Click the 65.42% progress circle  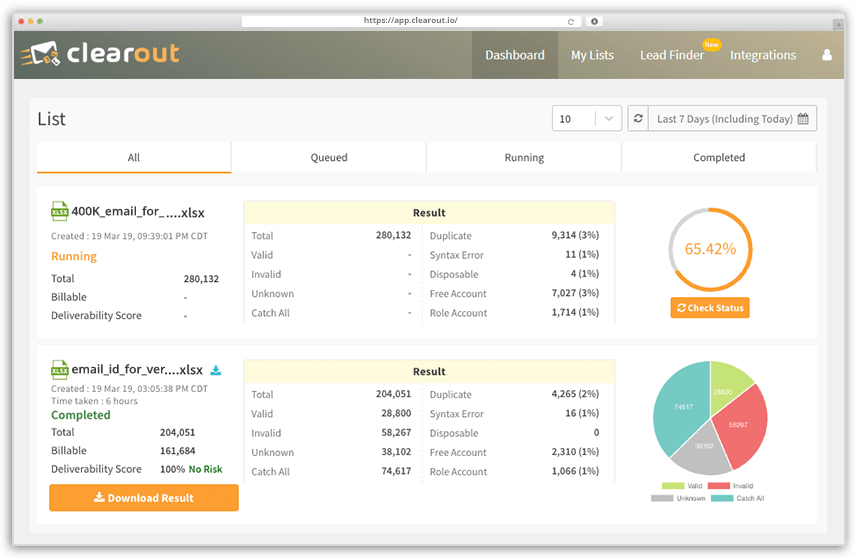click(x=710, y=249)
